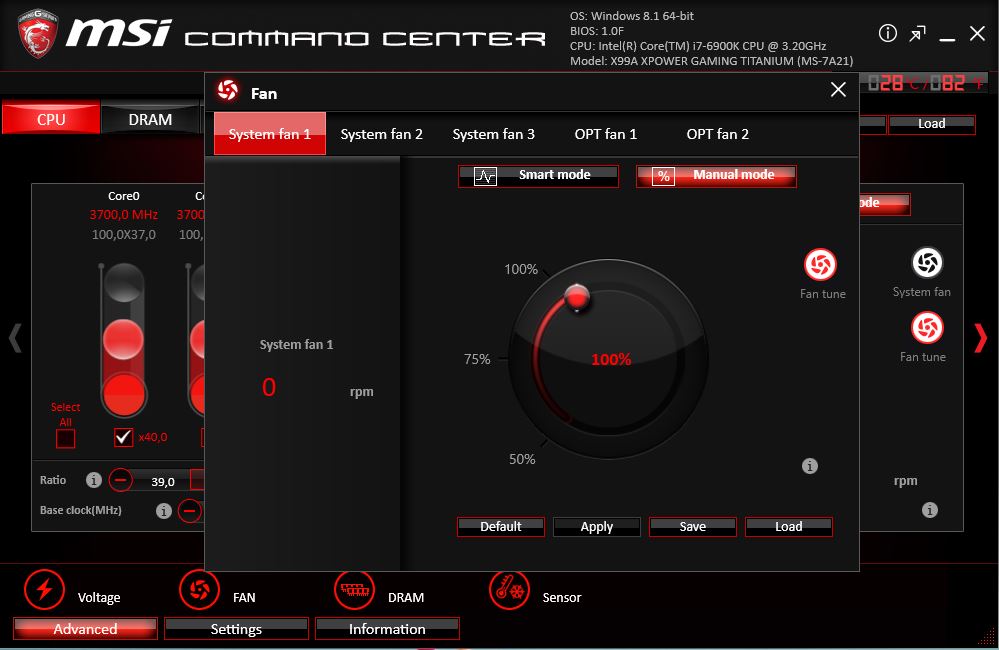
Task: Open the Voltage lightning icon
Action: click(x=44, y=589)
